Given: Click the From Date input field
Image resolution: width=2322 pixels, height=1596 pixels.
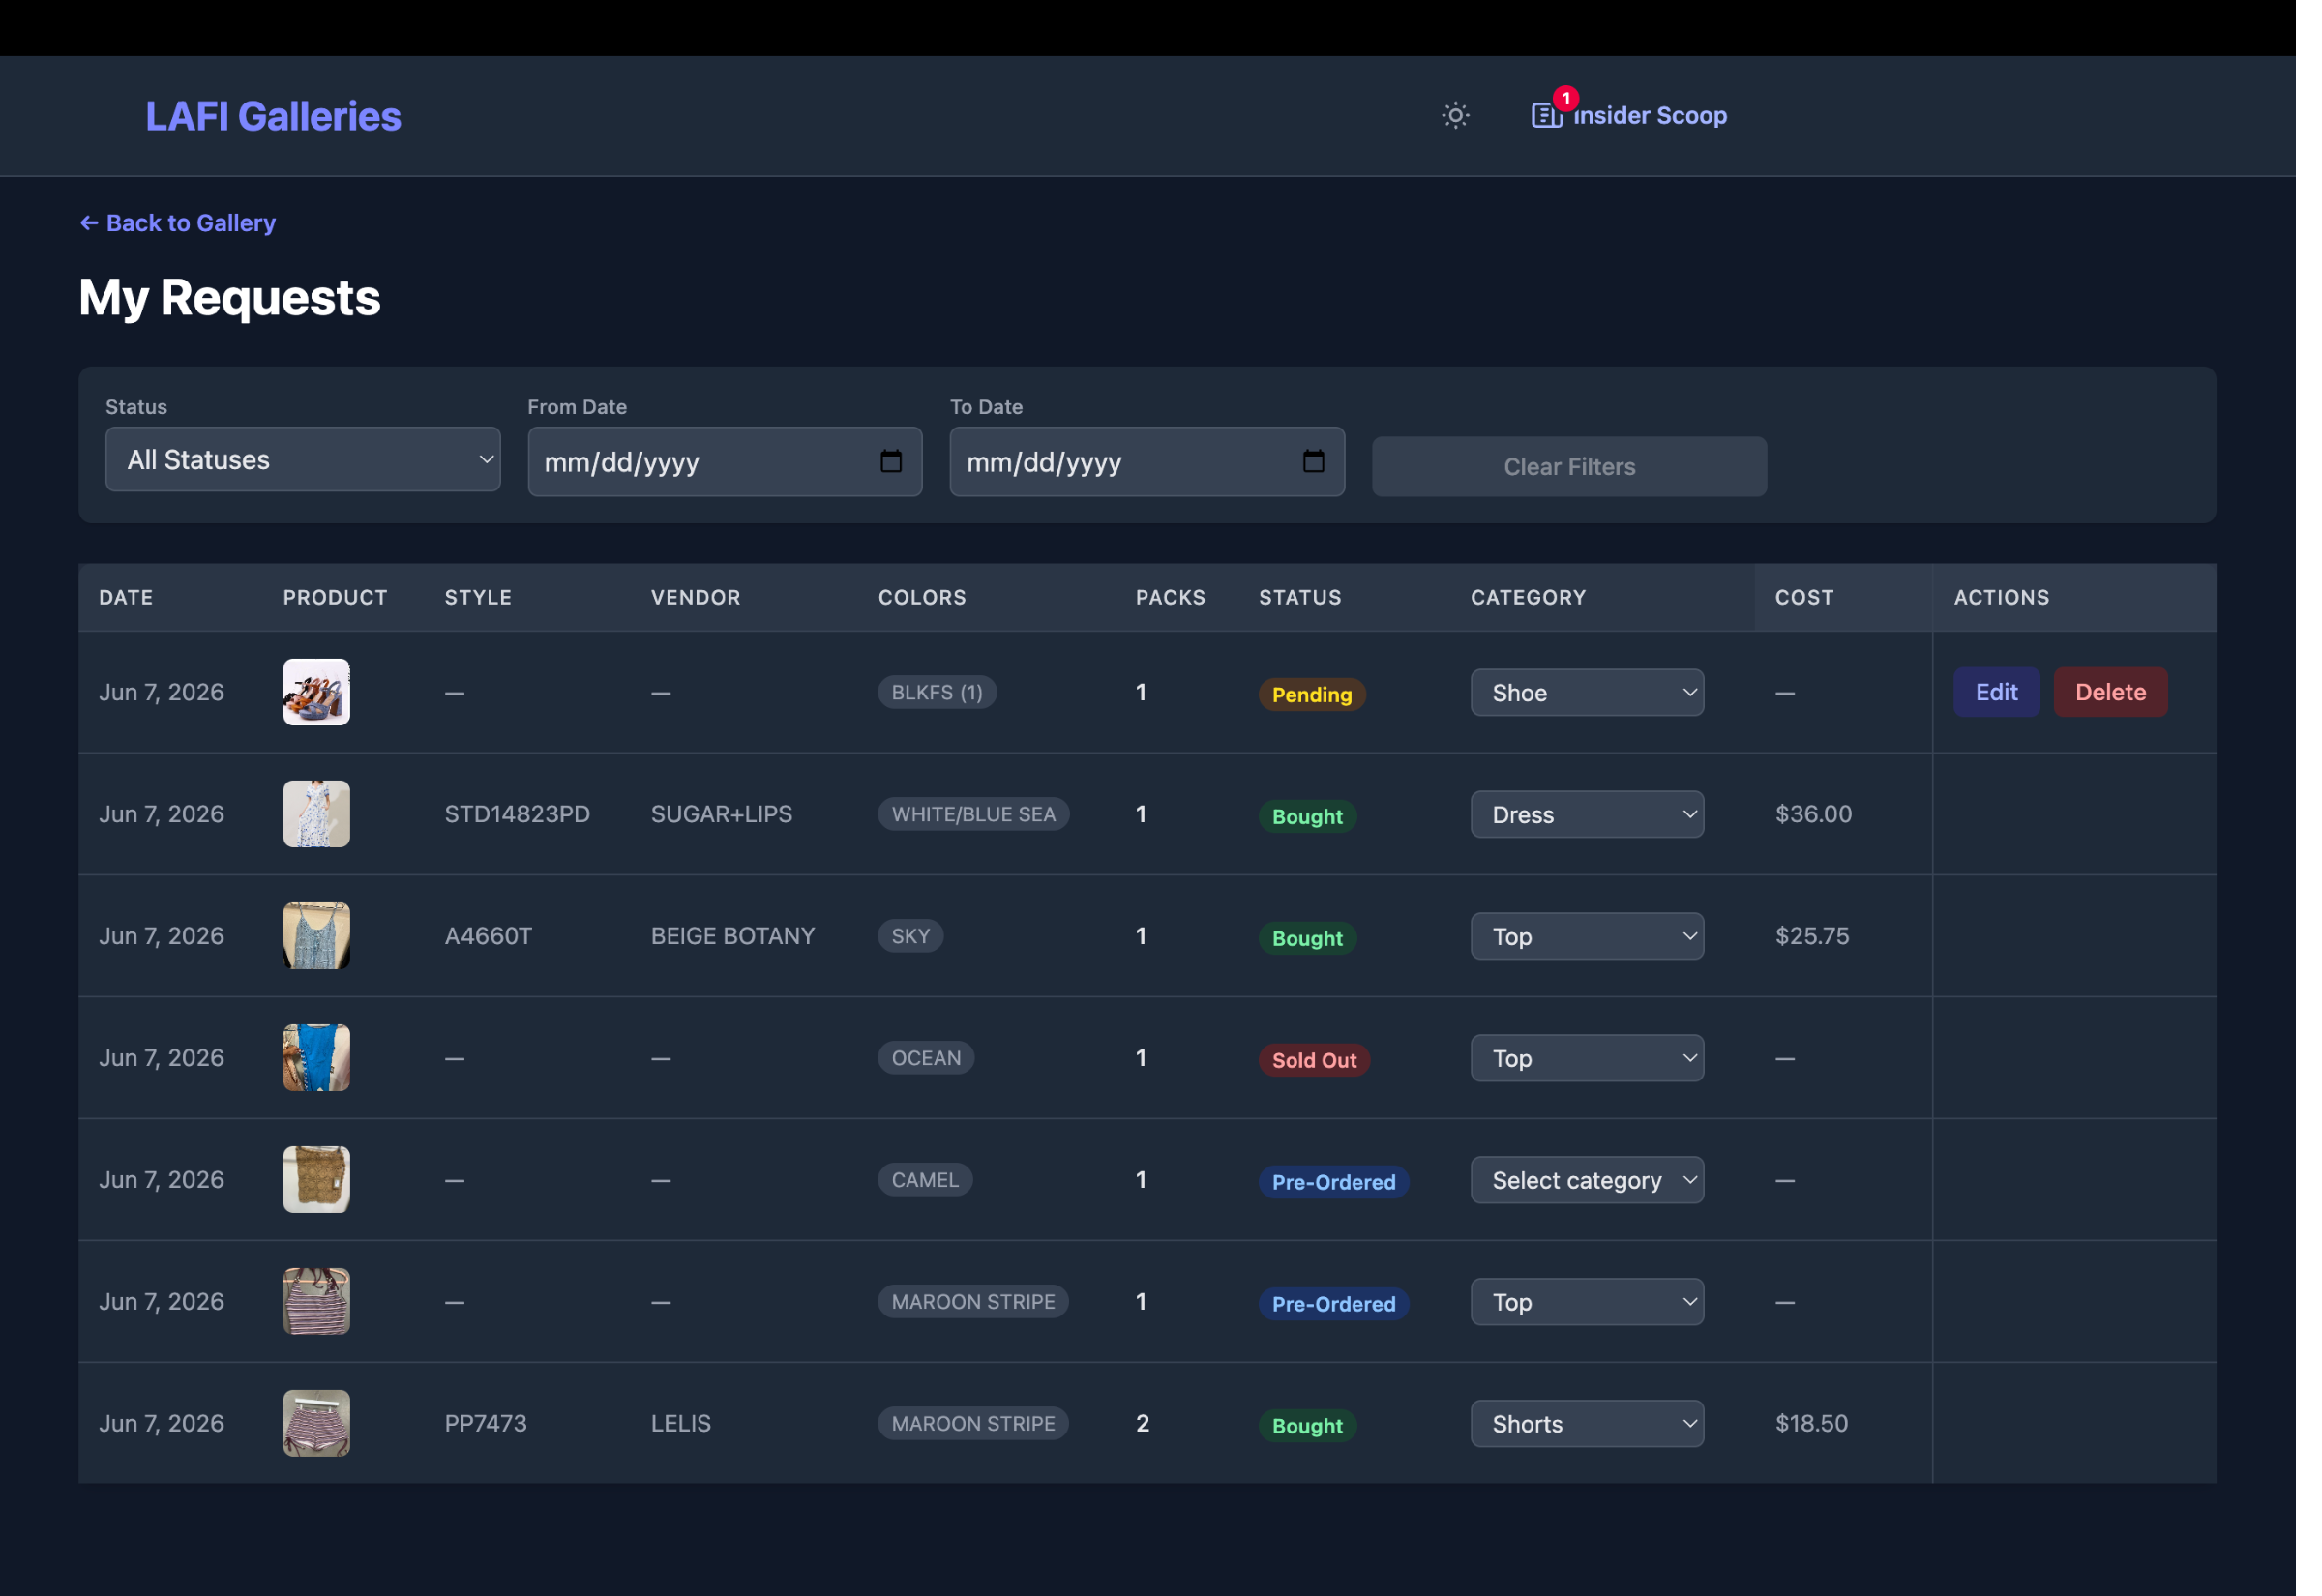Looking at the screenshot, I should click(725, 462).
